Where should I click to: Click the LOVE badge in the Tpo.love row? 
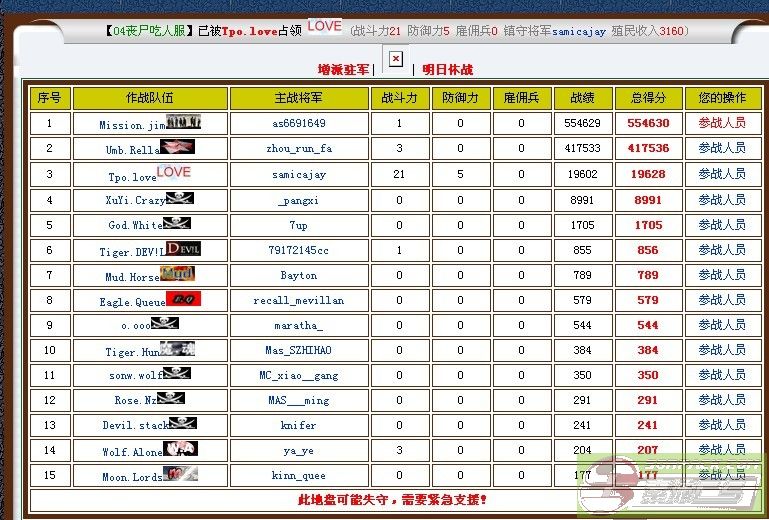pos(174,172)
